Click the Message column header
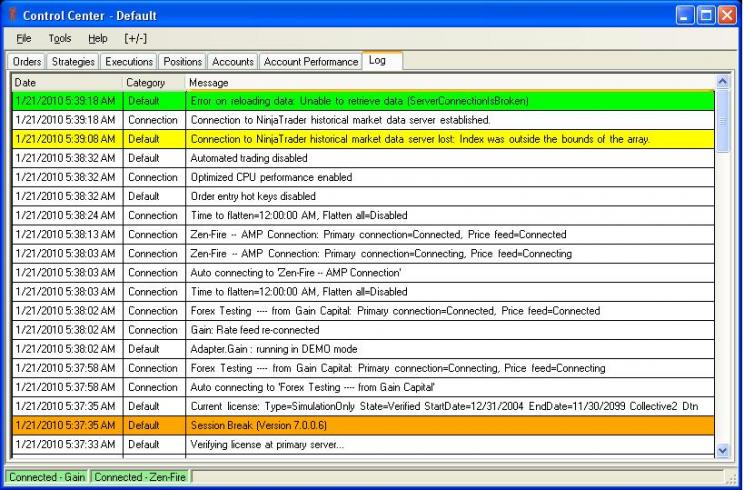This screenshot has height=490, width=744. point(450,83)
